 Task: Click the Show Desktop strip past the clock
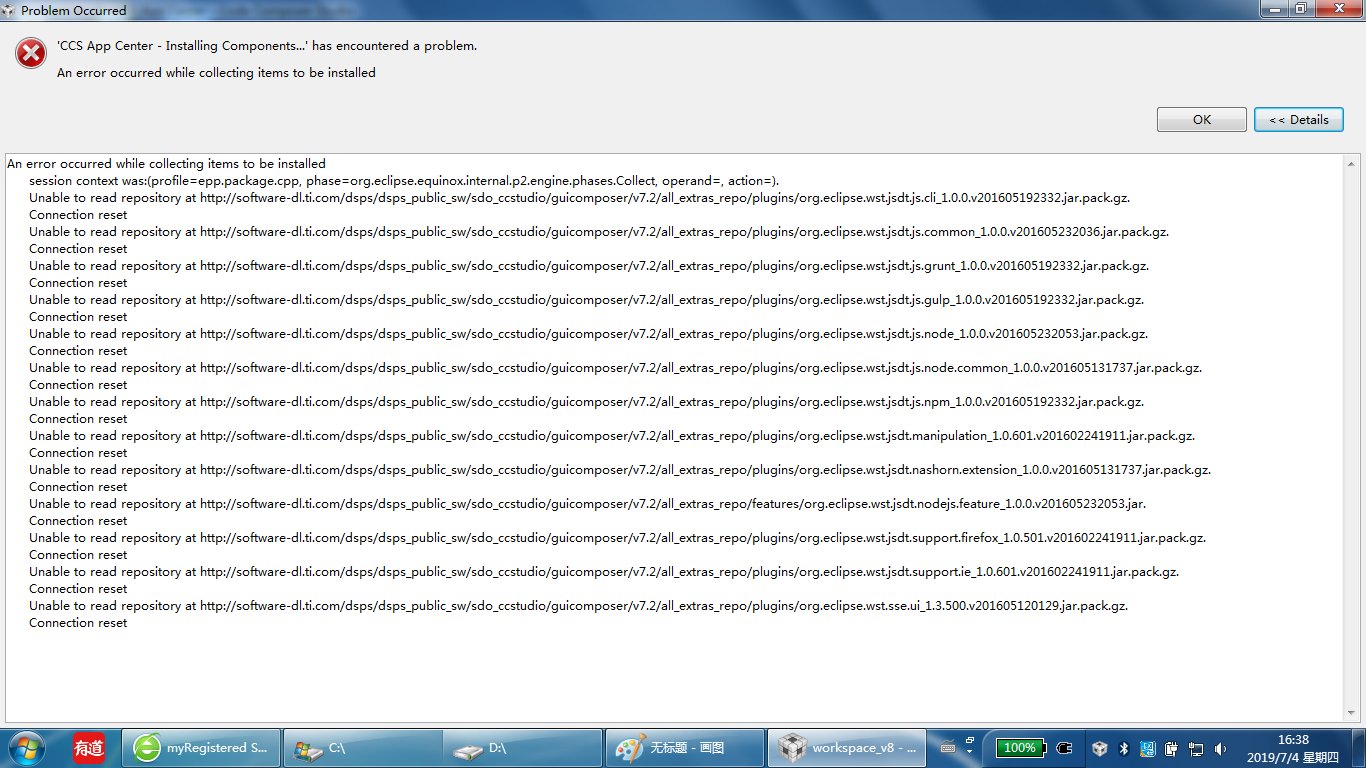click(1358, 748)
